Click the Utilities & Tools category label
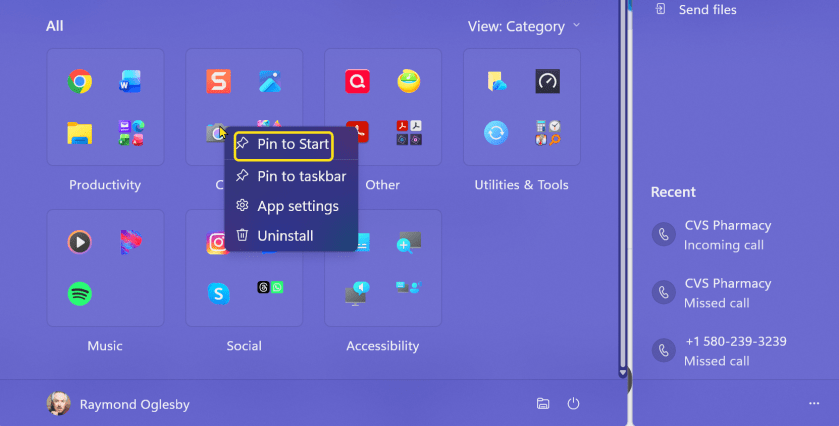This screenshot has height=426, width=839. (522, 185)
